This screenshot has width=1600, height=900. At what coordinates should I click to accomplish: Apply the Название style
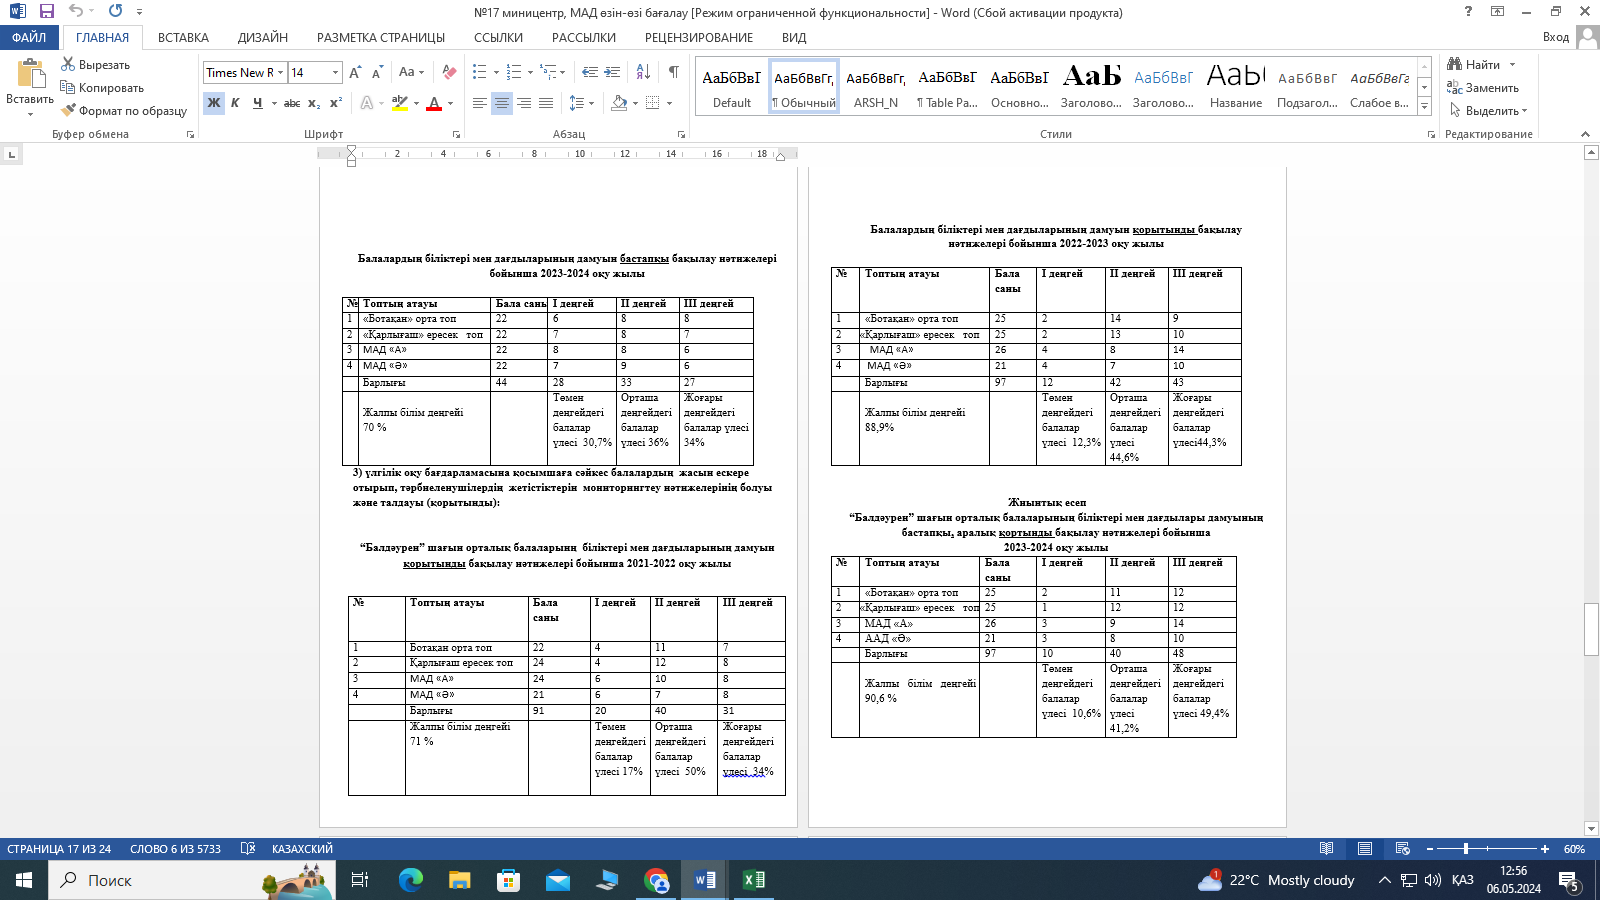(1235, 86)
